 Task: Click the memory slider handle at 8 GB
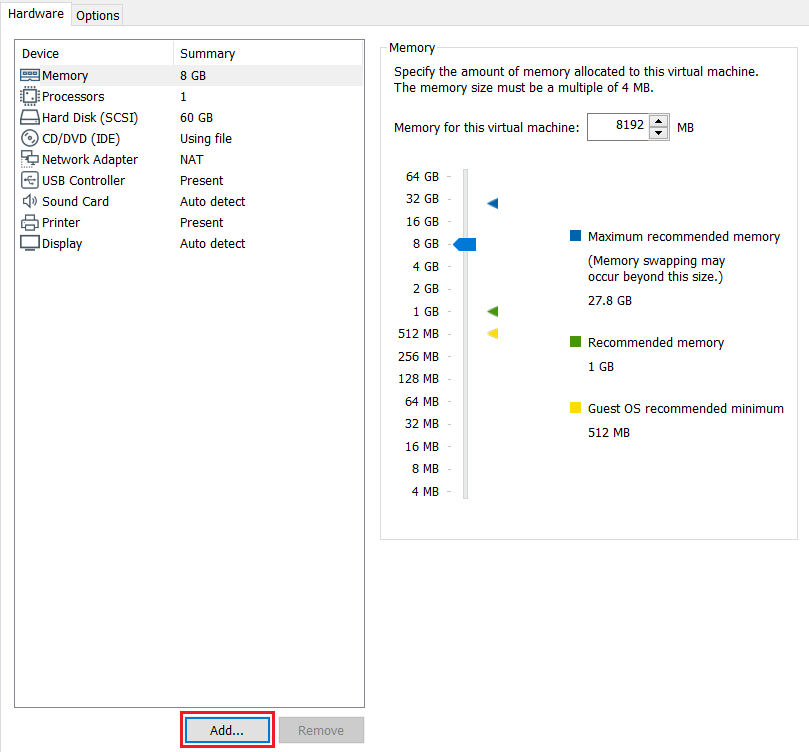(x=464, y=244)
